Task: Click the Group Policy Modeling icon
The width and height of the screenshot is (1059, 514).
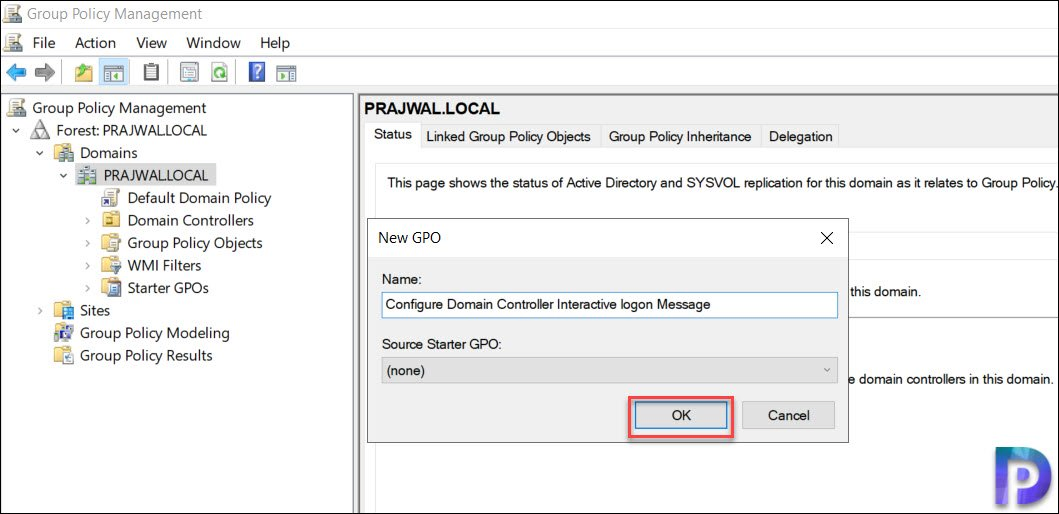Action: coord(64,333)
